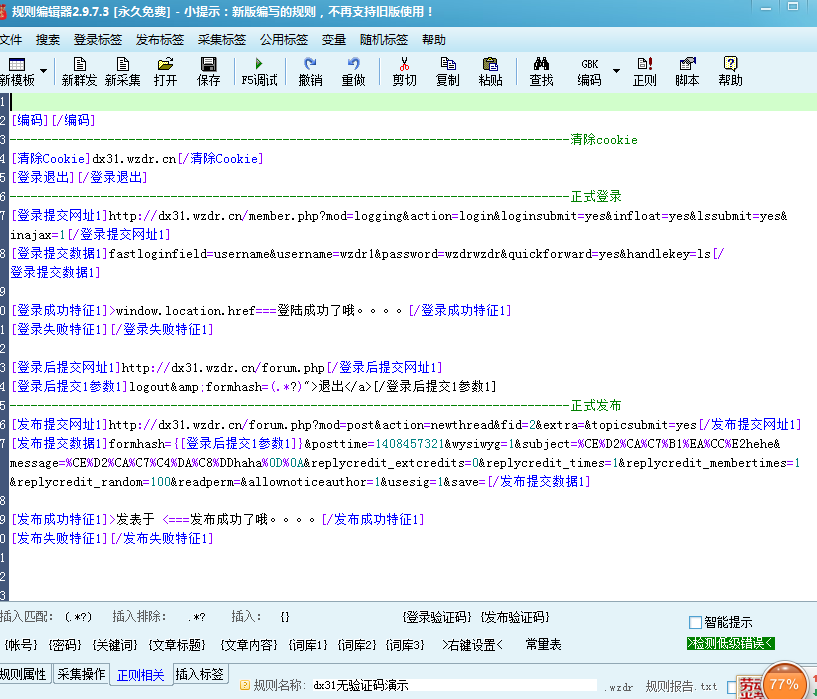817x699 pixels.
Task: Click the 新采集 toolbar icon
Action: [x=123, y=71]
